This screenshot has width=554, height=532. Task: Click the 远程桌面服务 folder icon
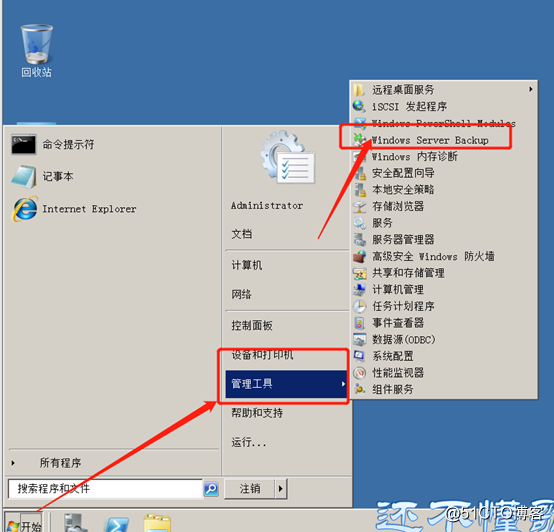[x=359, y=90]
